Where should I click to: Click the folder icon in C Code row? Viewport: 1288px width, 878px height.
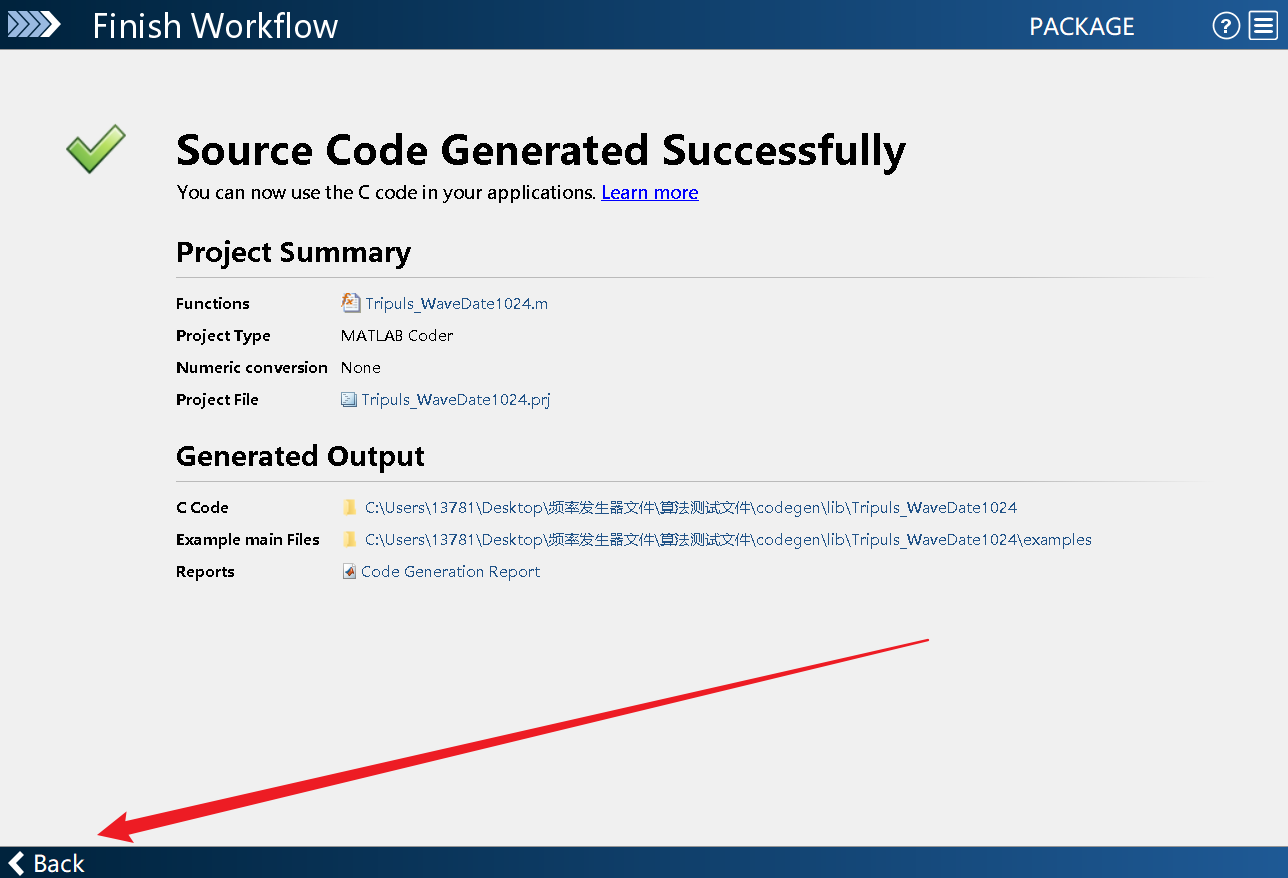click(x=349, y=507)
